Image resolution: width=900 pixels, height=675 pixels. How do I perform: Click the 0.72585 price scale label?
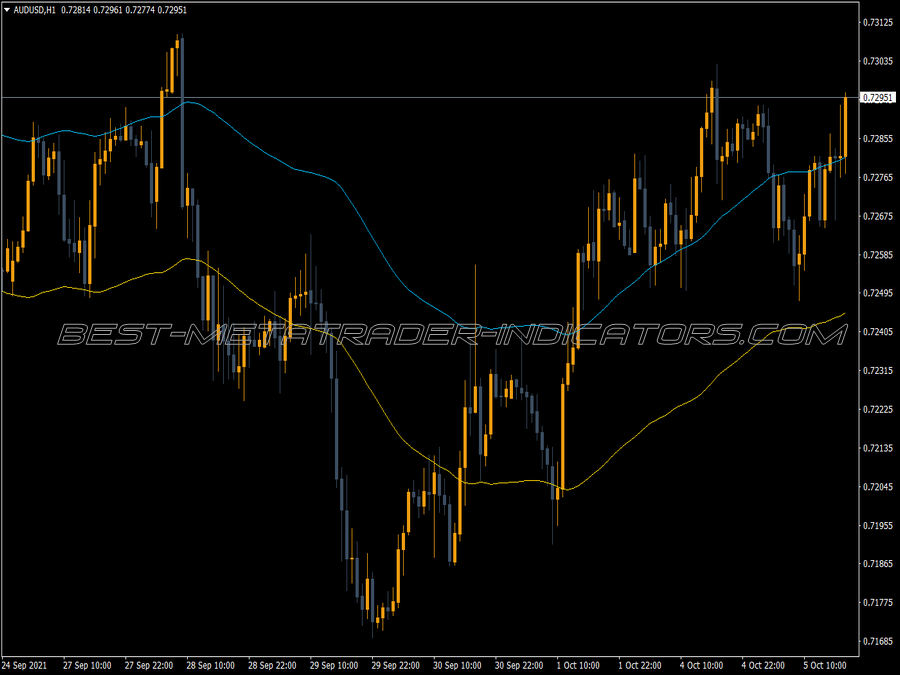(x=878, y=254)
